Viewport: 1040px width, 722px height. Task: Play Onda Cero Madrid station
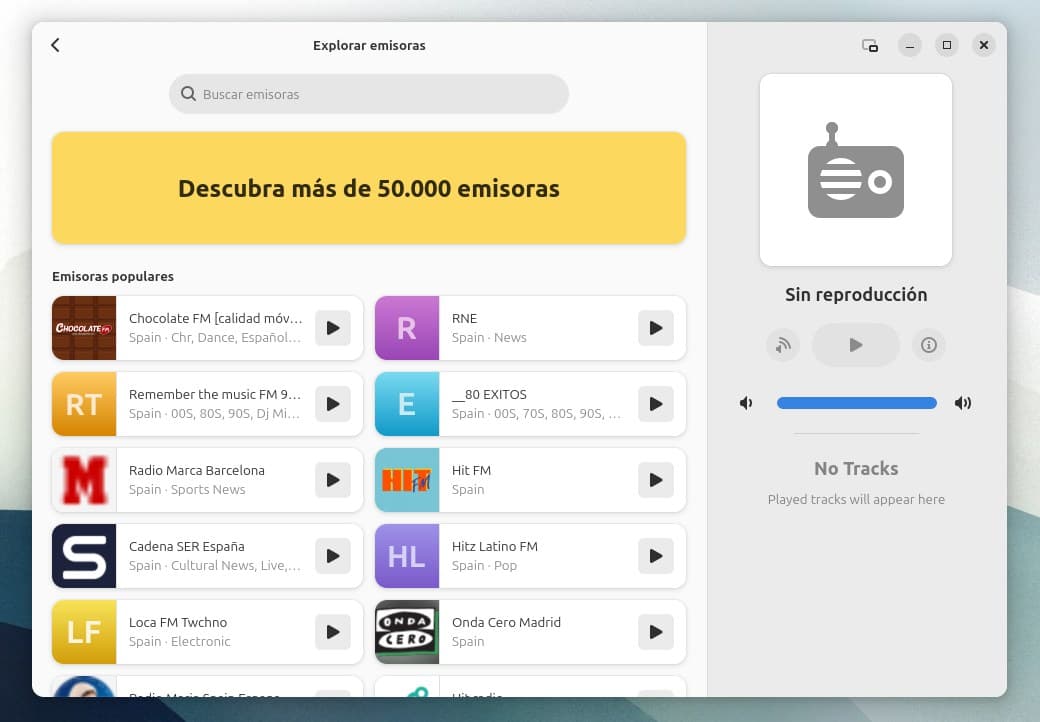click(656, 632)
